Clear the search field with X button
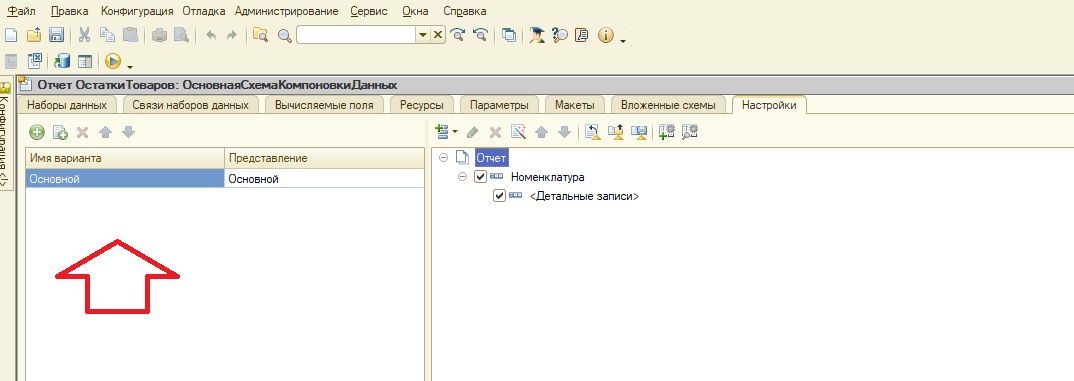Screen dimensions: 1074x381 click(438, 35)
